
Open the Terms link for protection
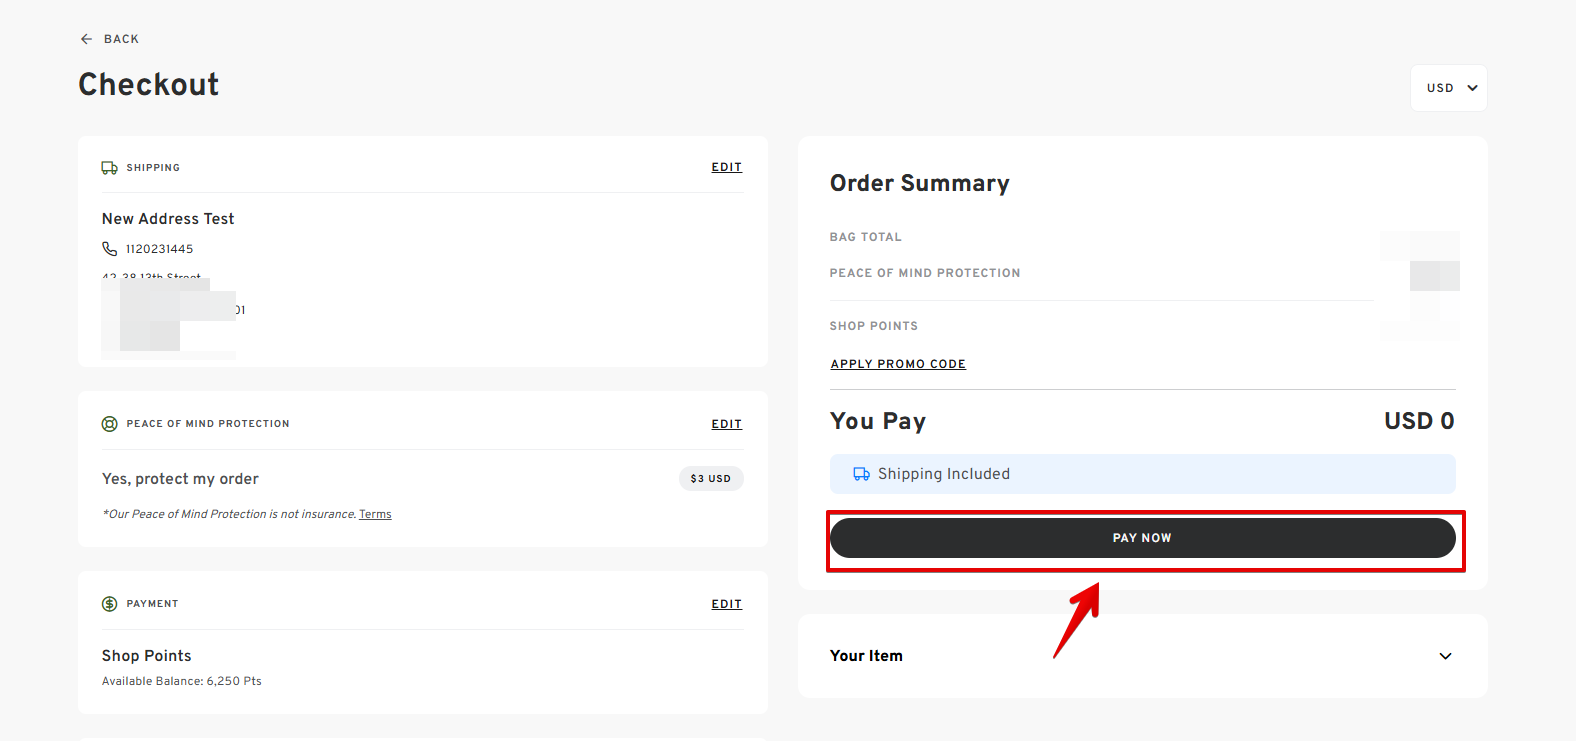(x=375, y=514)
